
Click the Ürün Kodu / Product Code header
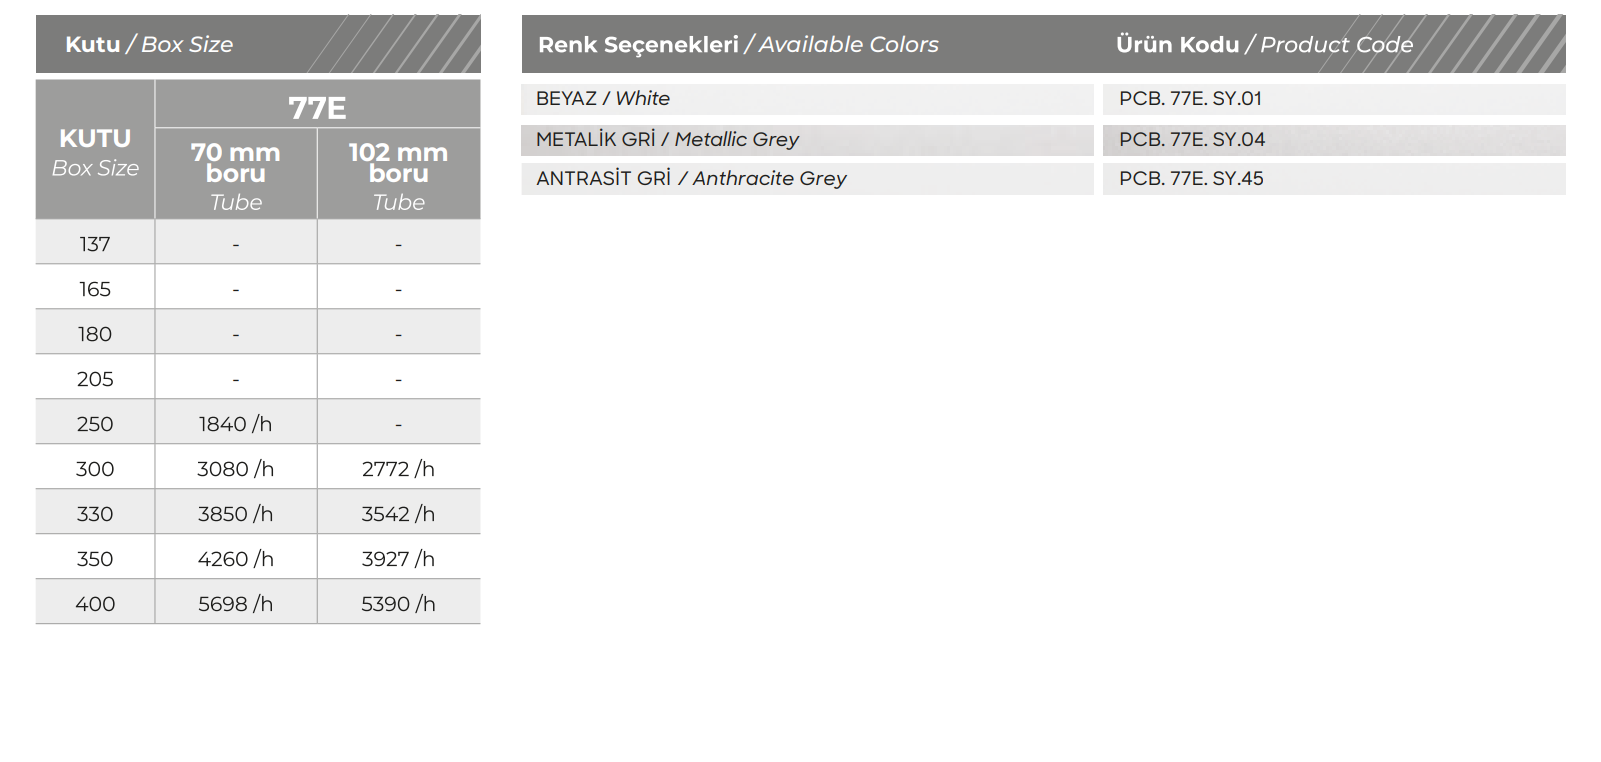coord(1264,44)
